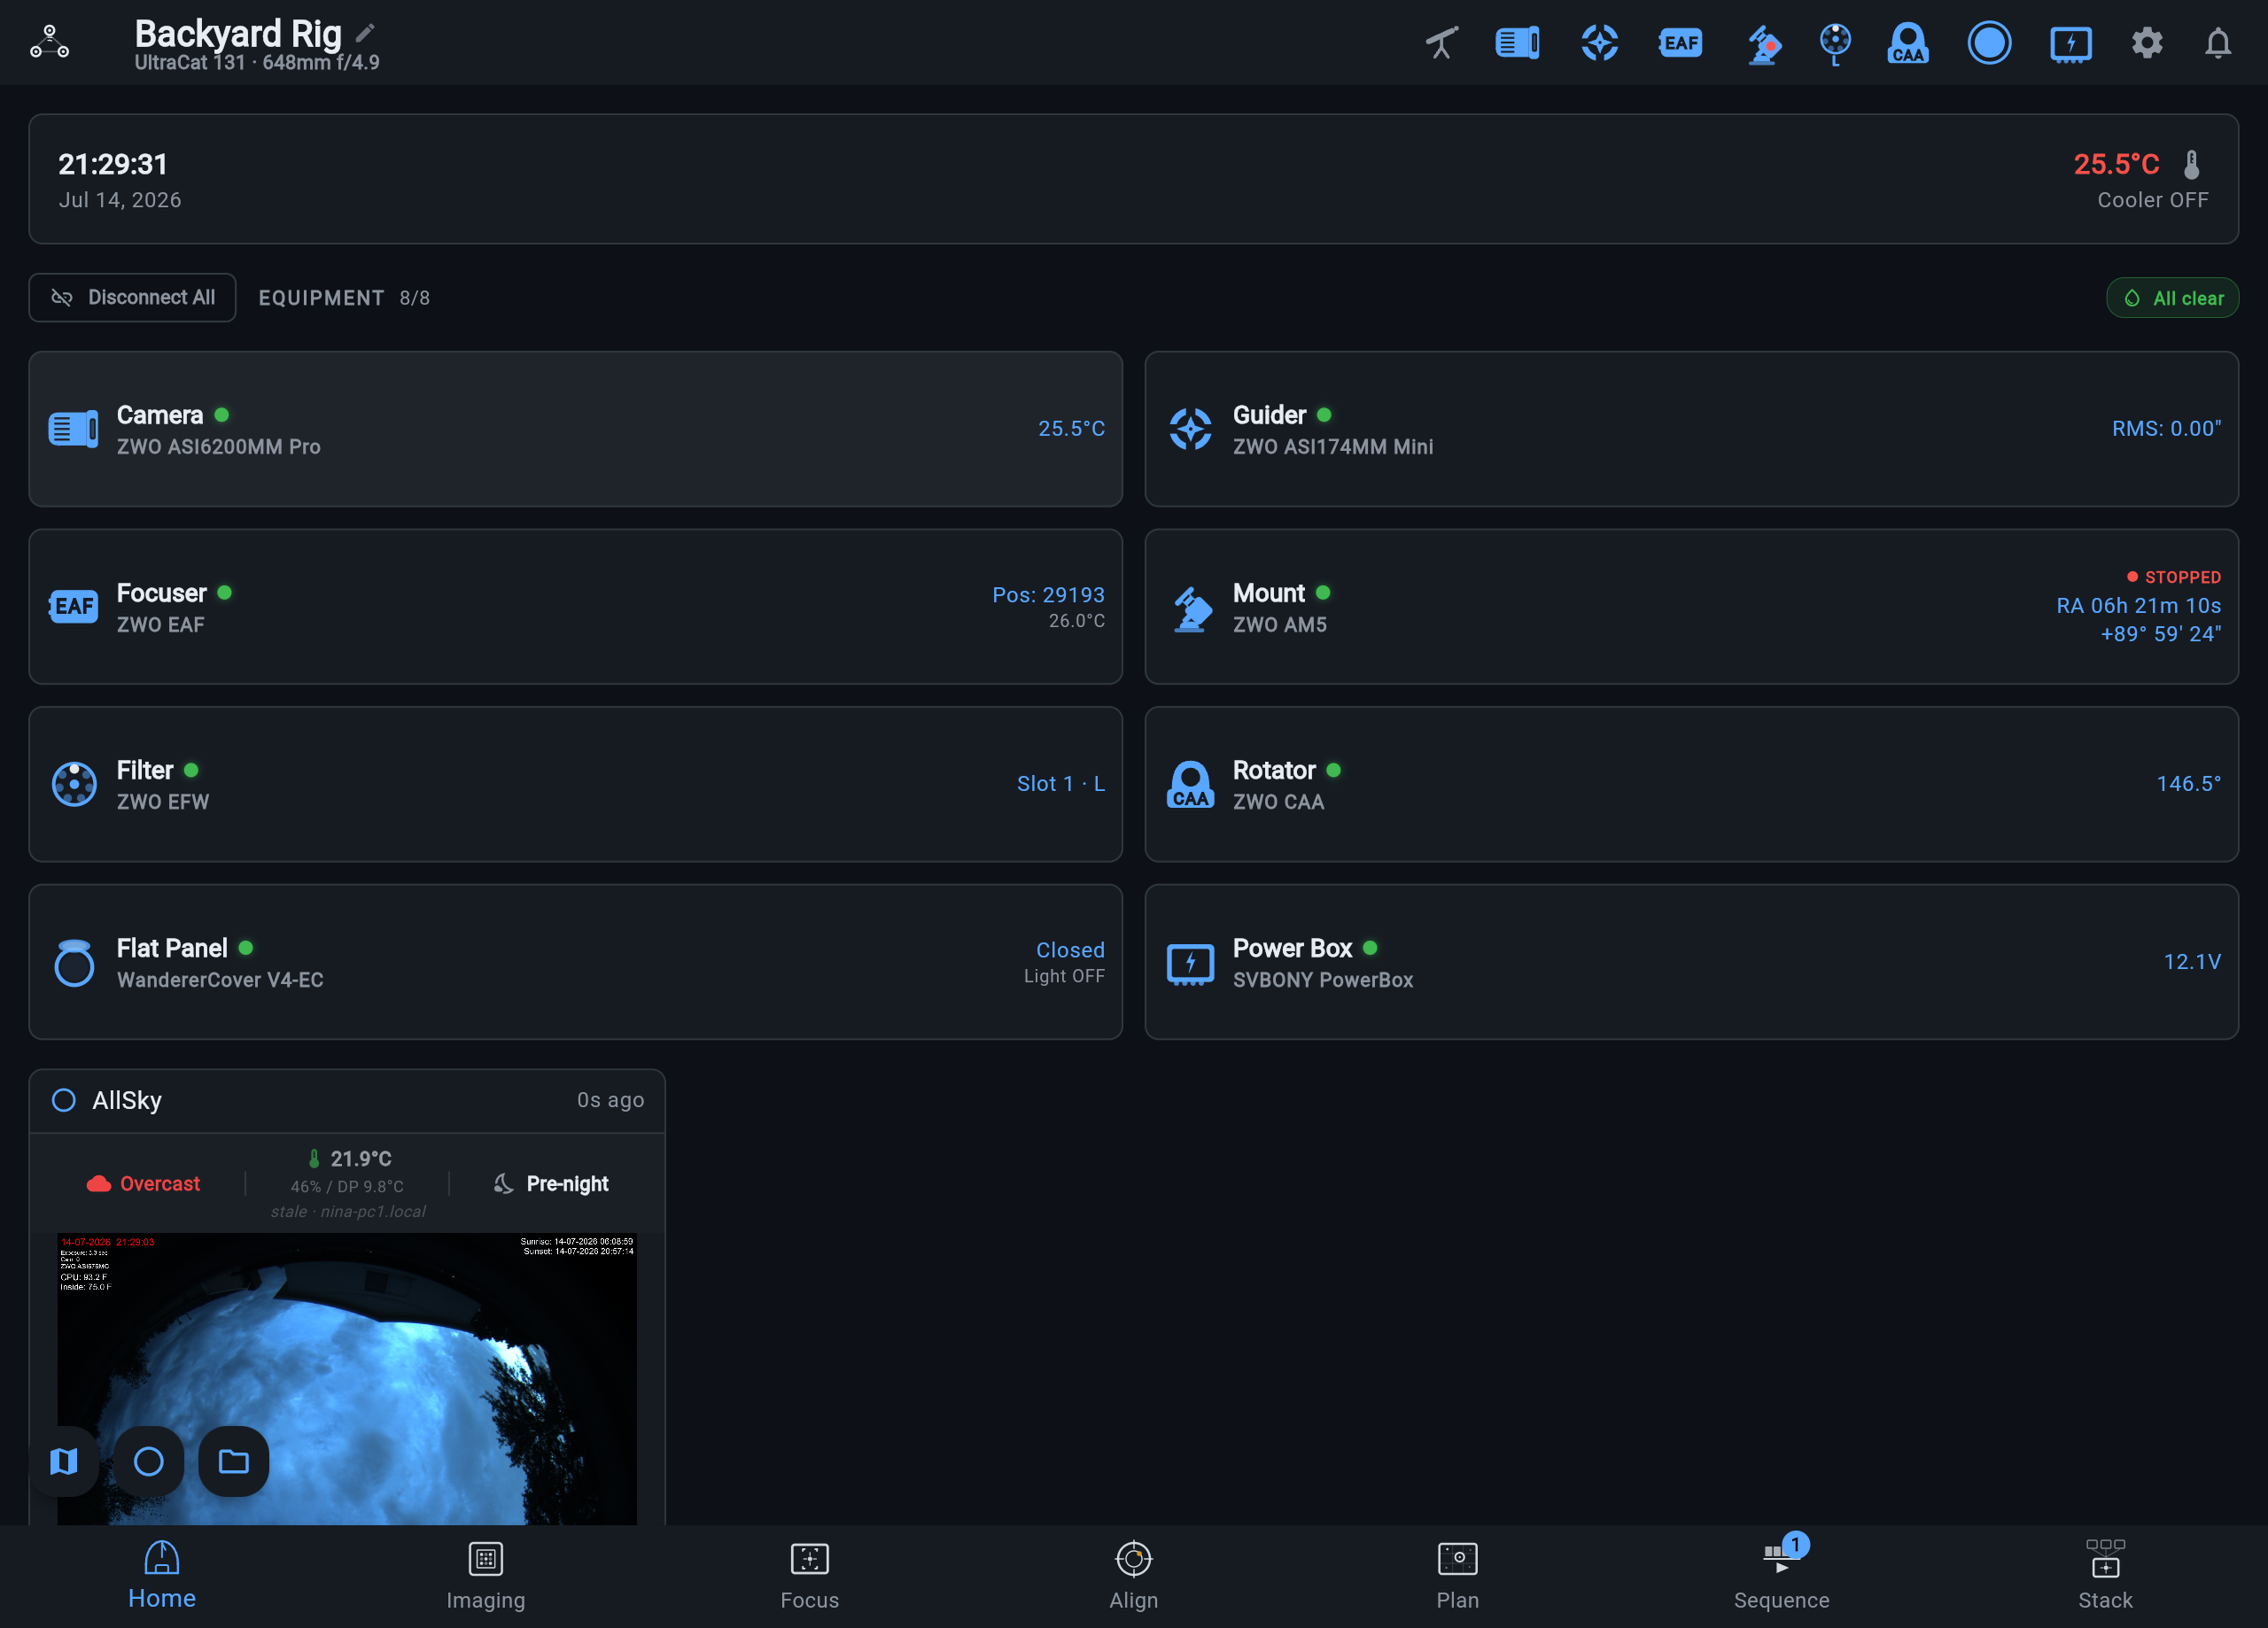Open the Align tab
This screenshot has width=2268, height=1628.
pyautogui.click(x=1134, y=1575)
